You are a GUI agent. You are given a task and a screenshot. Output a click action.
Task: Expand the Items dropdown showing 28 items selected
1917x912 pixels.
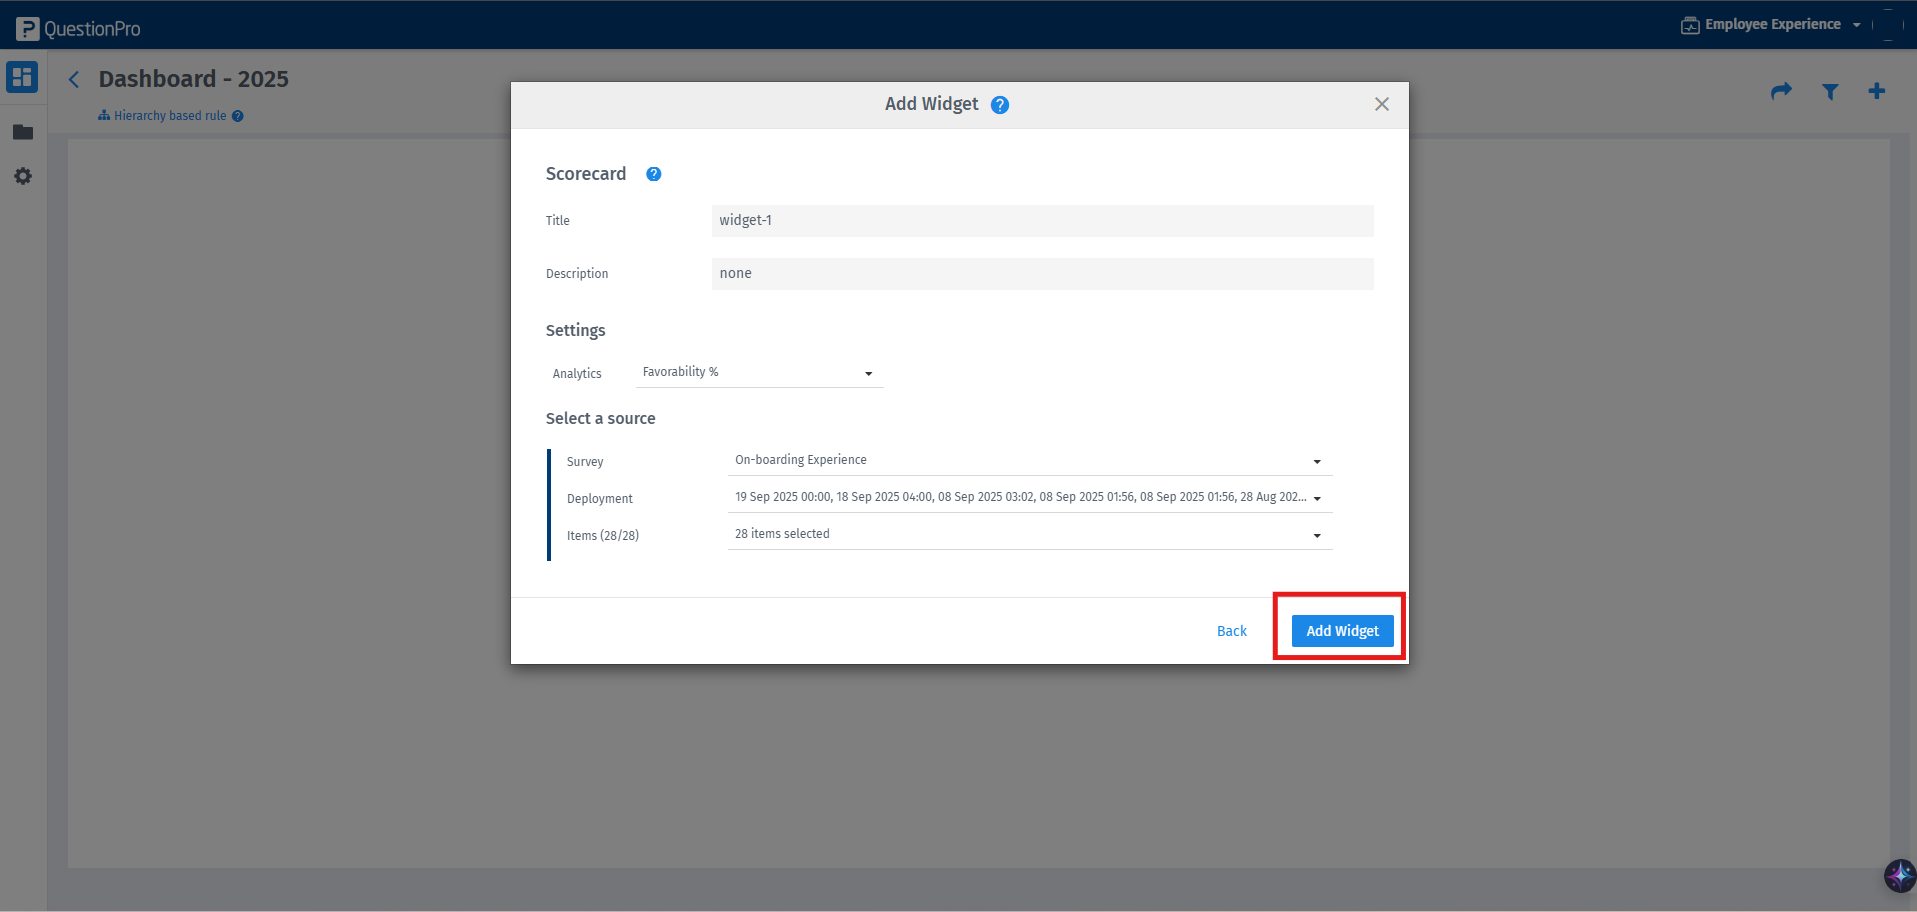click(x=1316, y=534)
